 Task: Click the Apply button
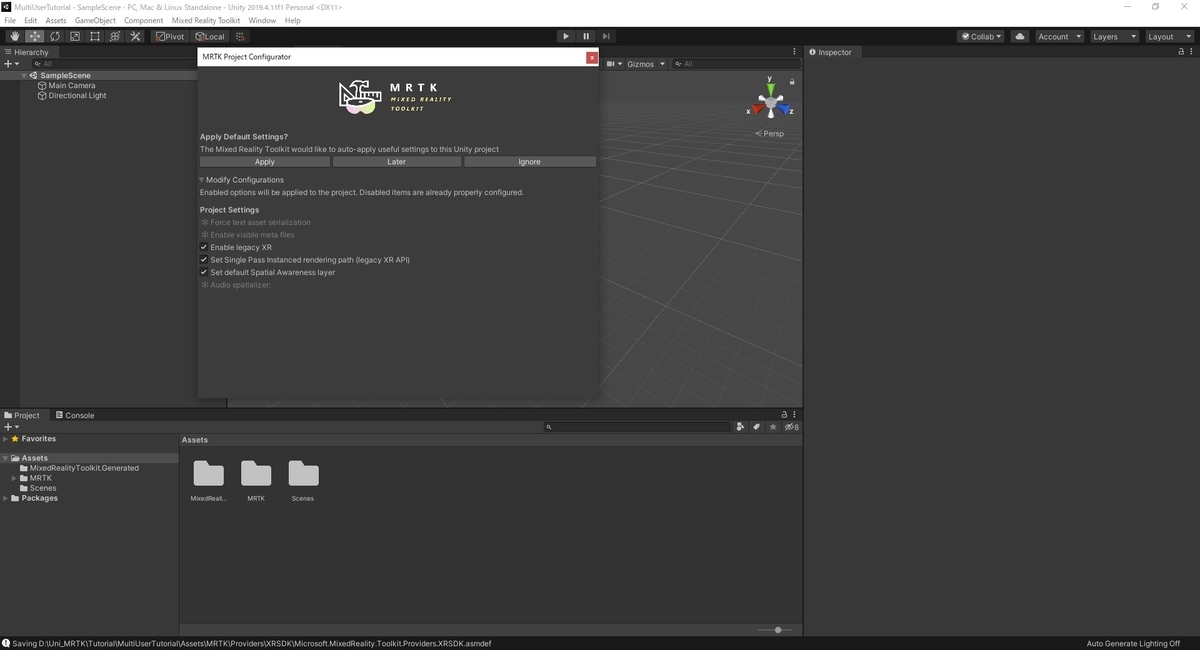265,162
